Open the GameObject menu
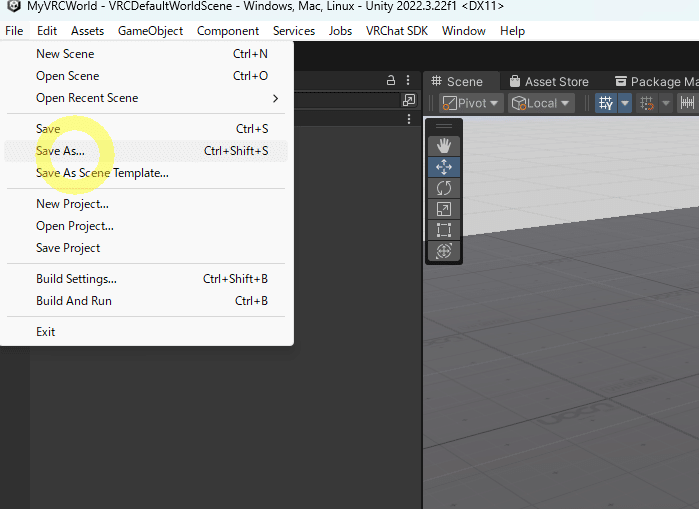Screen dimensions: 699x509 (x=150, y=31)
